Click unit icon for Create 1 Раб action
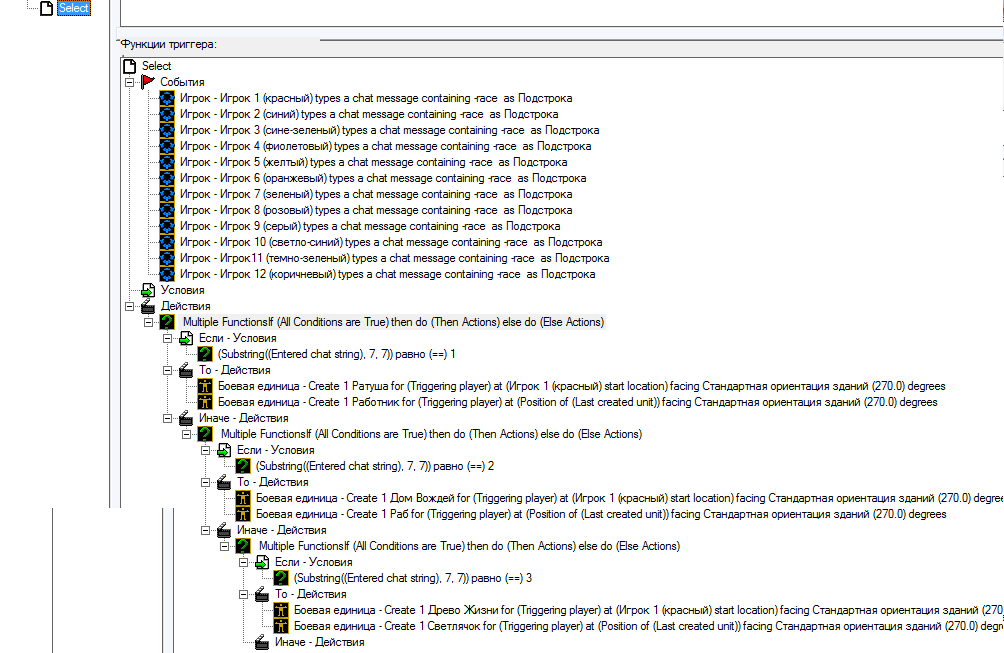The height and width of the screenshot is (653, 1004). coord(243,514)
